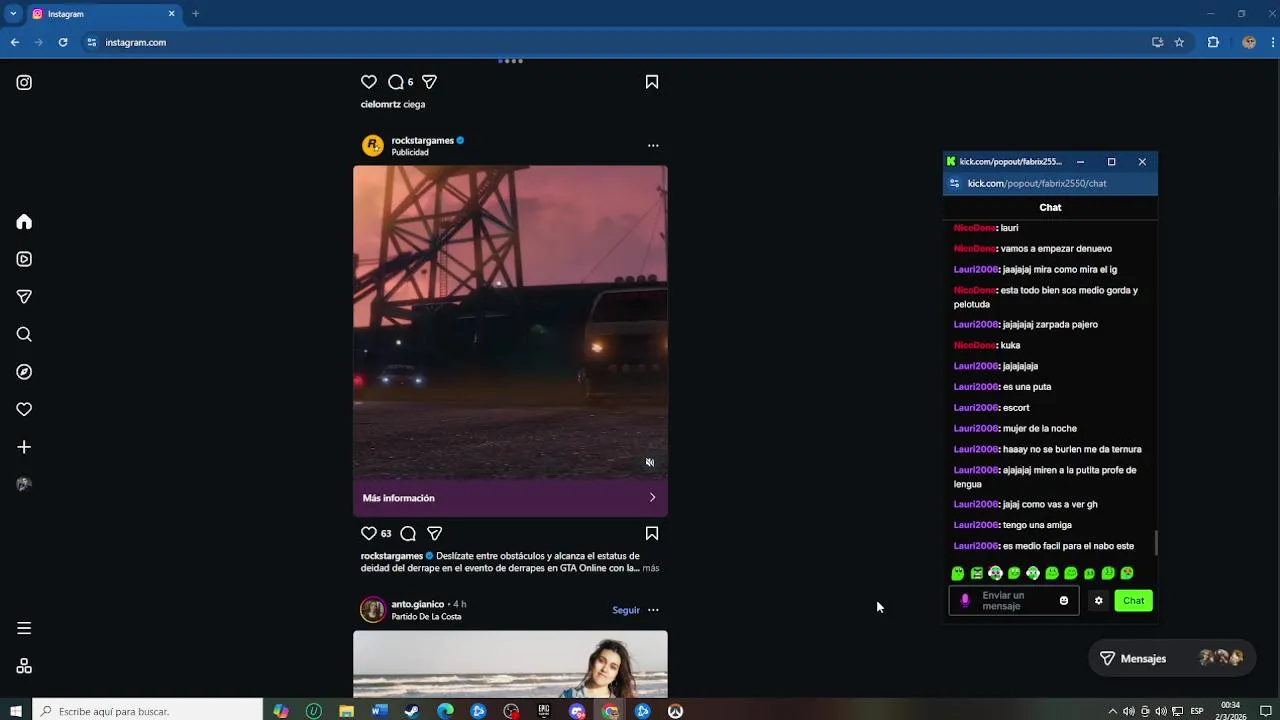The width and height of the screenshot is (1280, 720).
Task: Share the cielomrtz post
Action: pyautogui.click(x=429, y=82)
